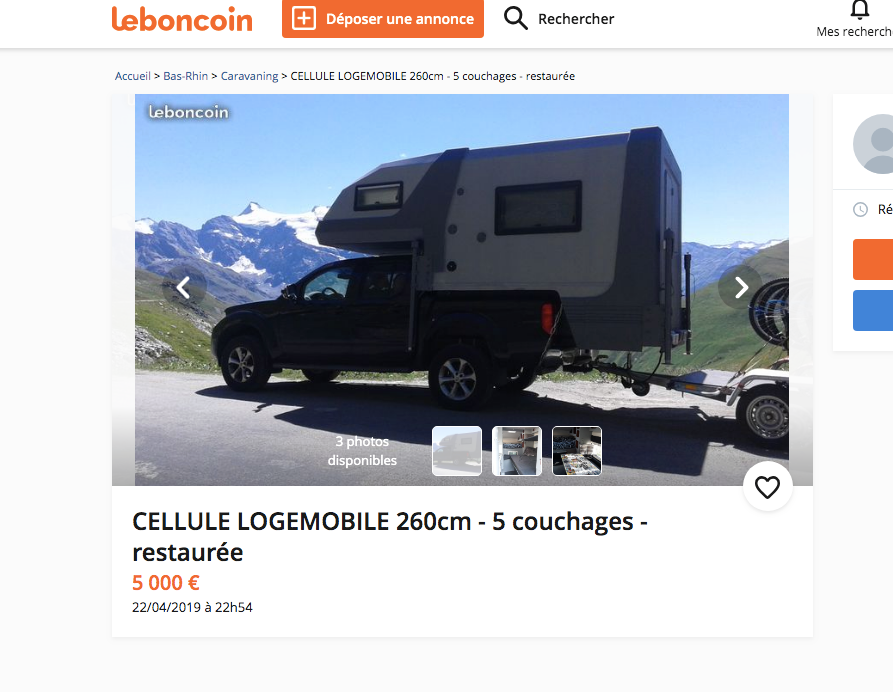This screenshot has width=893, height=692.
Task: Open the Caravaning category breadcrumb
Action: [249, 76]
